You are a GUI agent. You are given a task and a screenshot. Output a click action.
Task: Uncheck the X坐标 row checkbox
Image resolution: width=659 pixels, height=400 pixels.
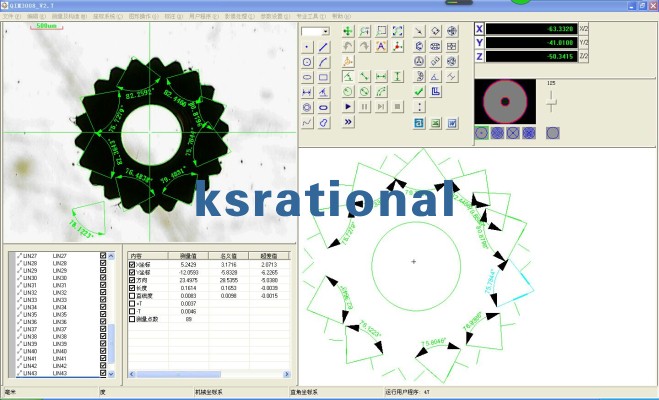point(132,264)
